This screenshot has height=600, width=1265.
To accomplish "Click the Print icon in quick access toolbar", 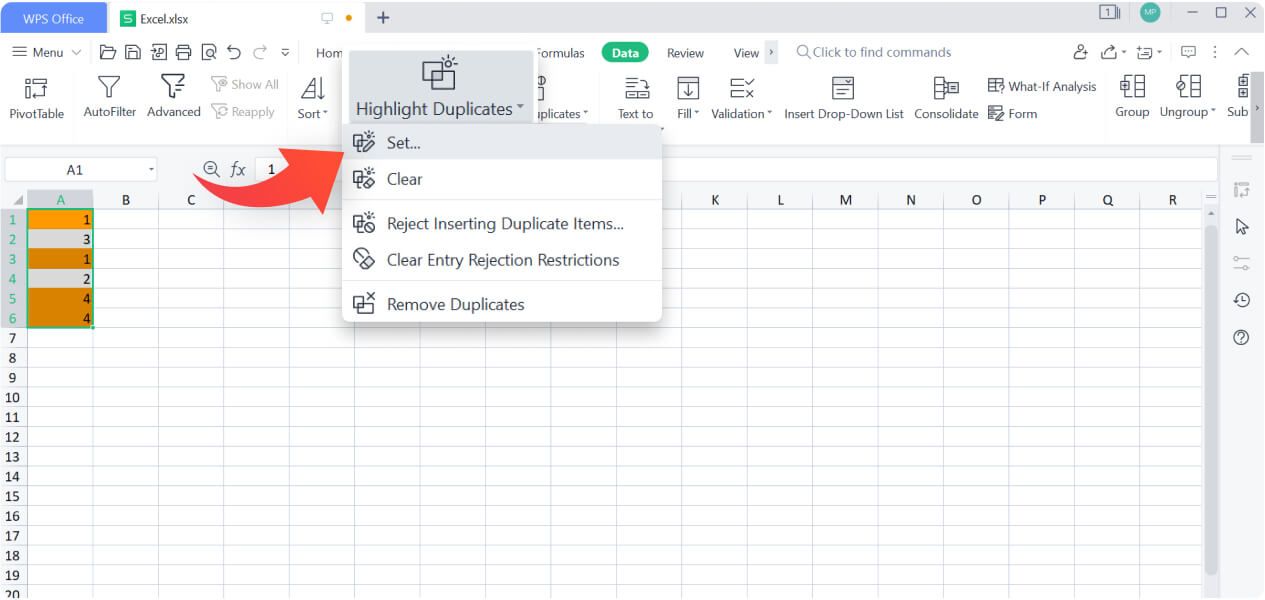I will (x=184, y=51).
